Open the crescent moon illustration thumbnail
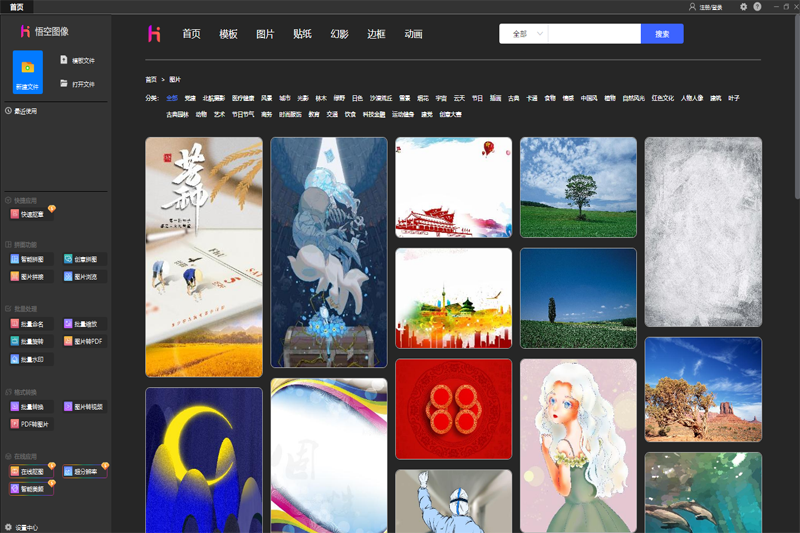This screenshot has height=533, width=800. coord(204,459)
